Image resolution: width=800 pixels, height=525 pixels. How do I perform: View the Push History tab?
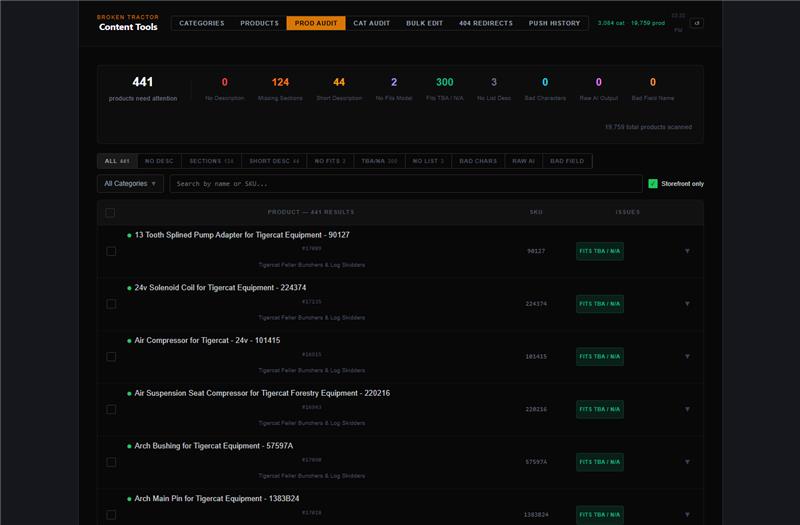point(554,23)
